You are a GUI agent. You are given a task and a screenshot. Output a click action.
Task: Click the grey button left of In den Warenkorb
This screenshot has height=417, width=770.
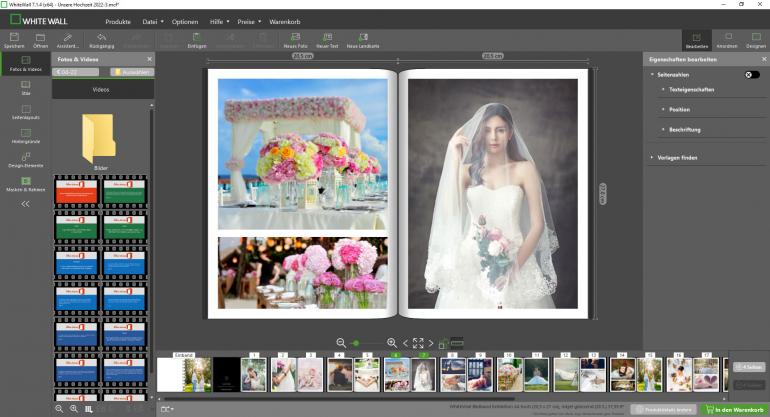(664, 409)
